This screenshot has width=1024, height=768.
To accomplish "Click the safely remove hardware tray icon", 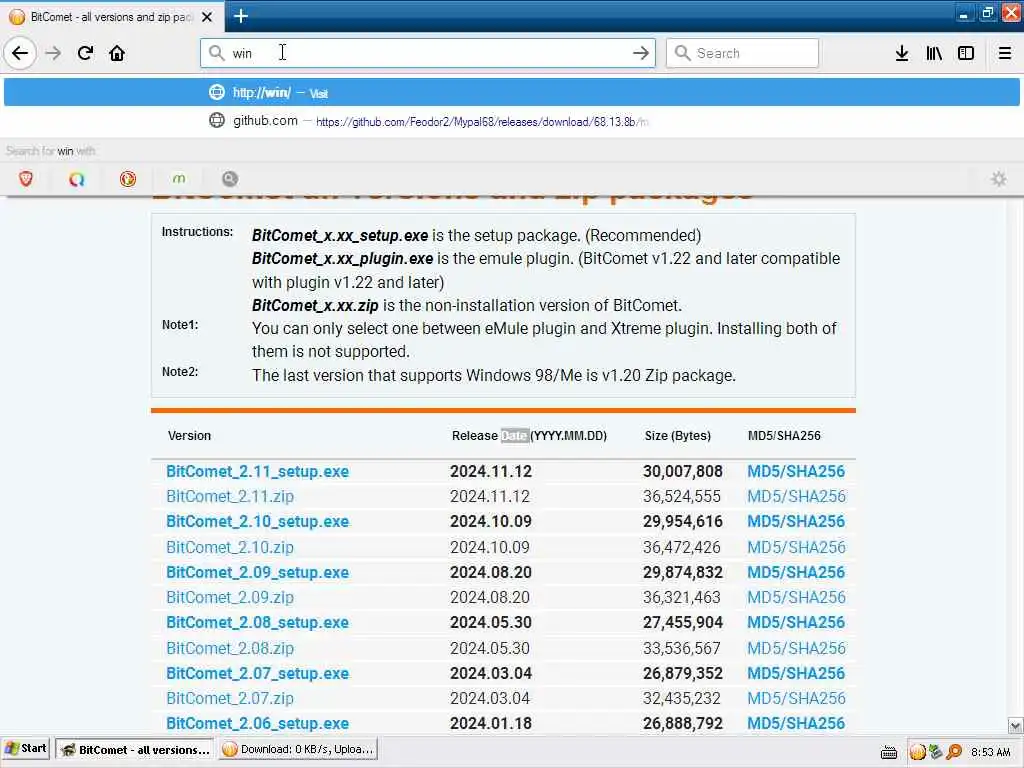I will 935,752.
